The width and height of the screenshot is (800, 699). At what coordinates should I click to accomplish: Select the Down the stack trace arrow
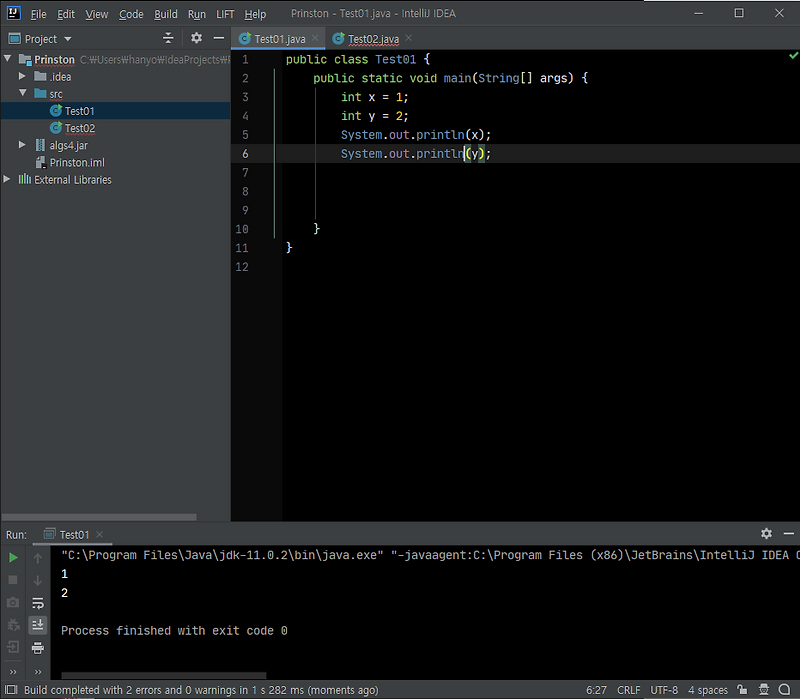38,580
